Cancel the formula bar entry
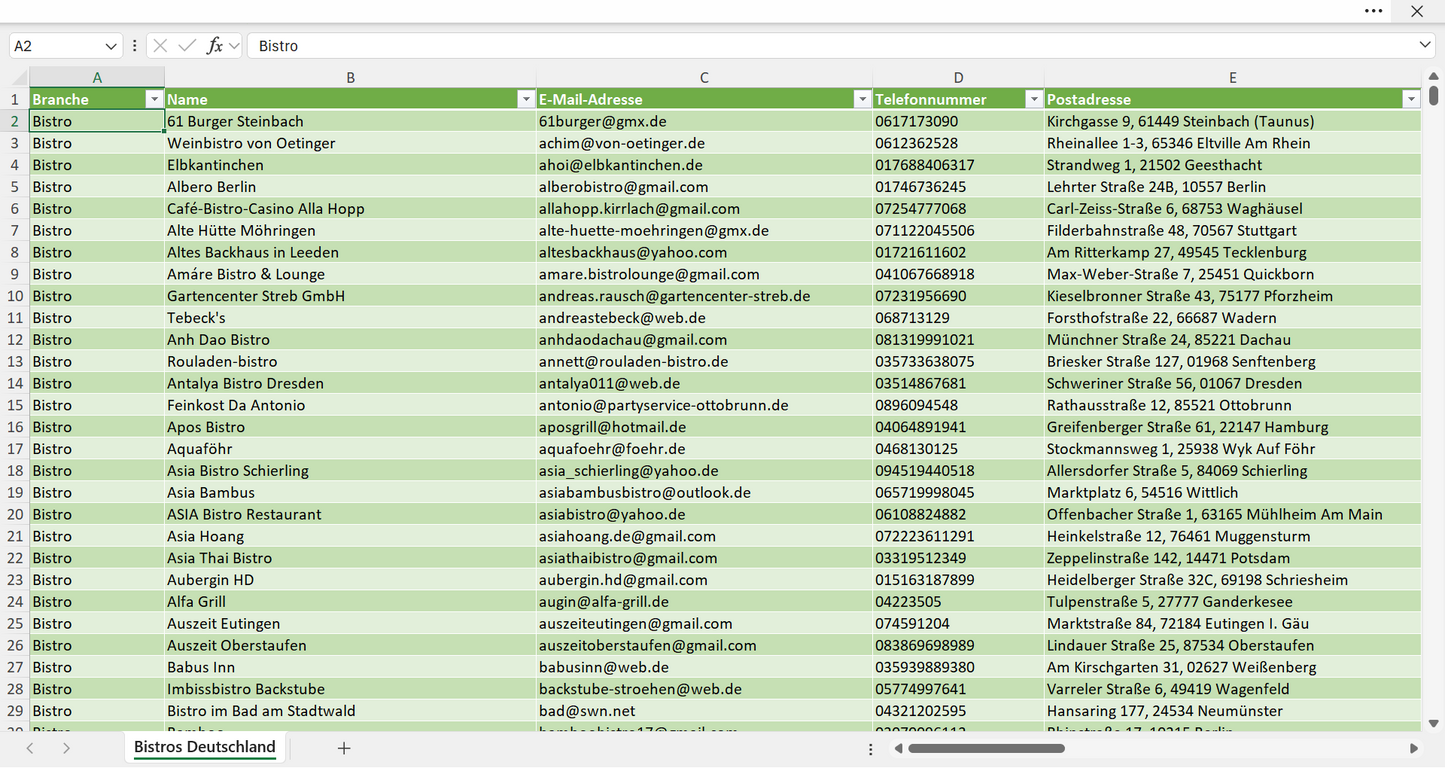 (160, 46)
